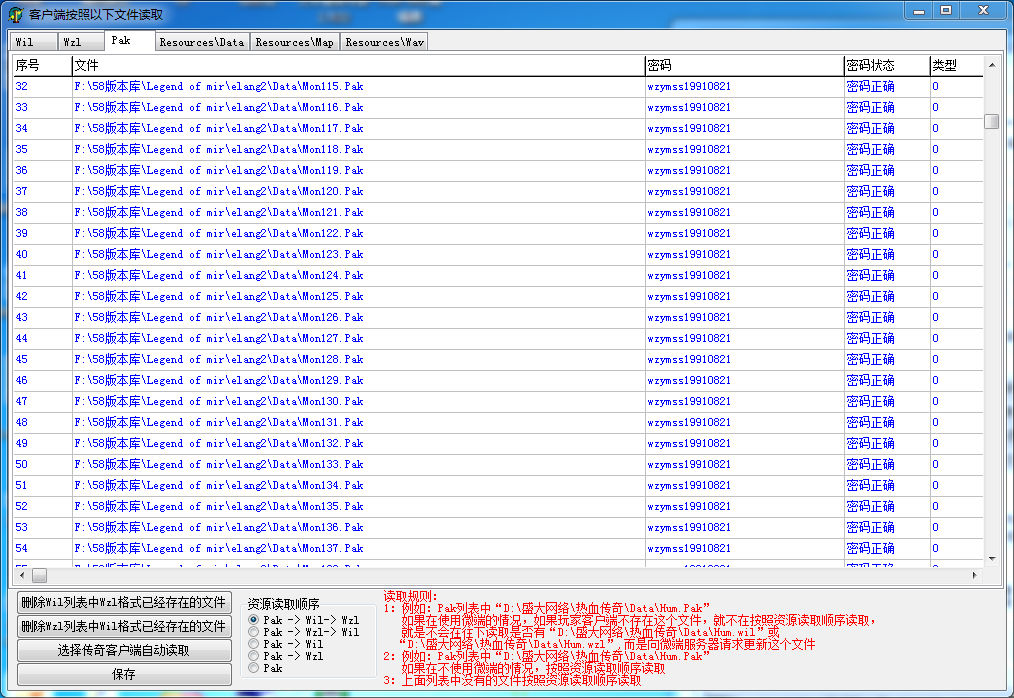The width and height of the screenshot is (1014, 698).
Task: Sort by the 文件 column header
Action: coord(358,65)
